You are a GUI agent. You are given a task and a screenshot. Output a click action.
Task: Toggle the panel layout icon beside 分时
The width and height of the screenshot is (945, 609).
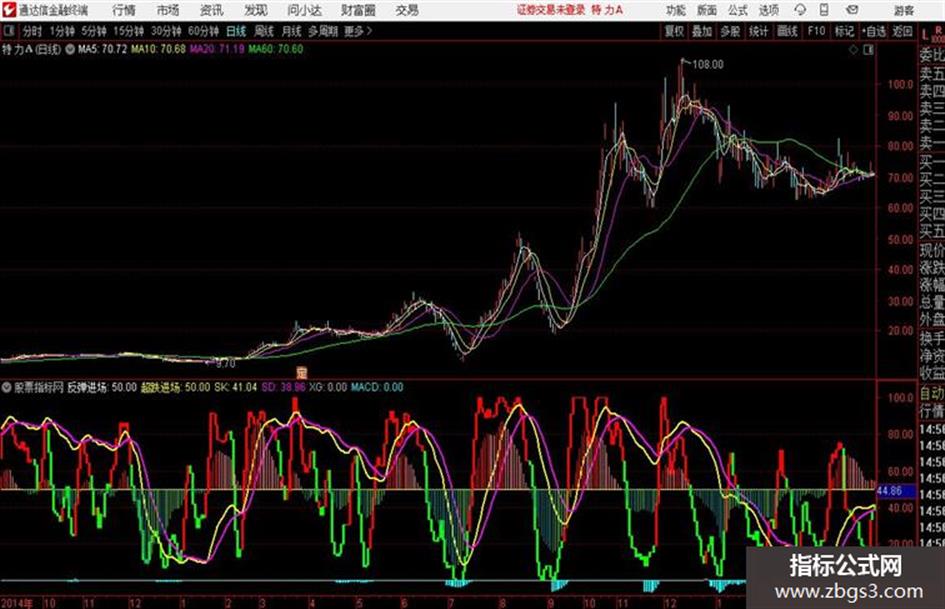8,31
